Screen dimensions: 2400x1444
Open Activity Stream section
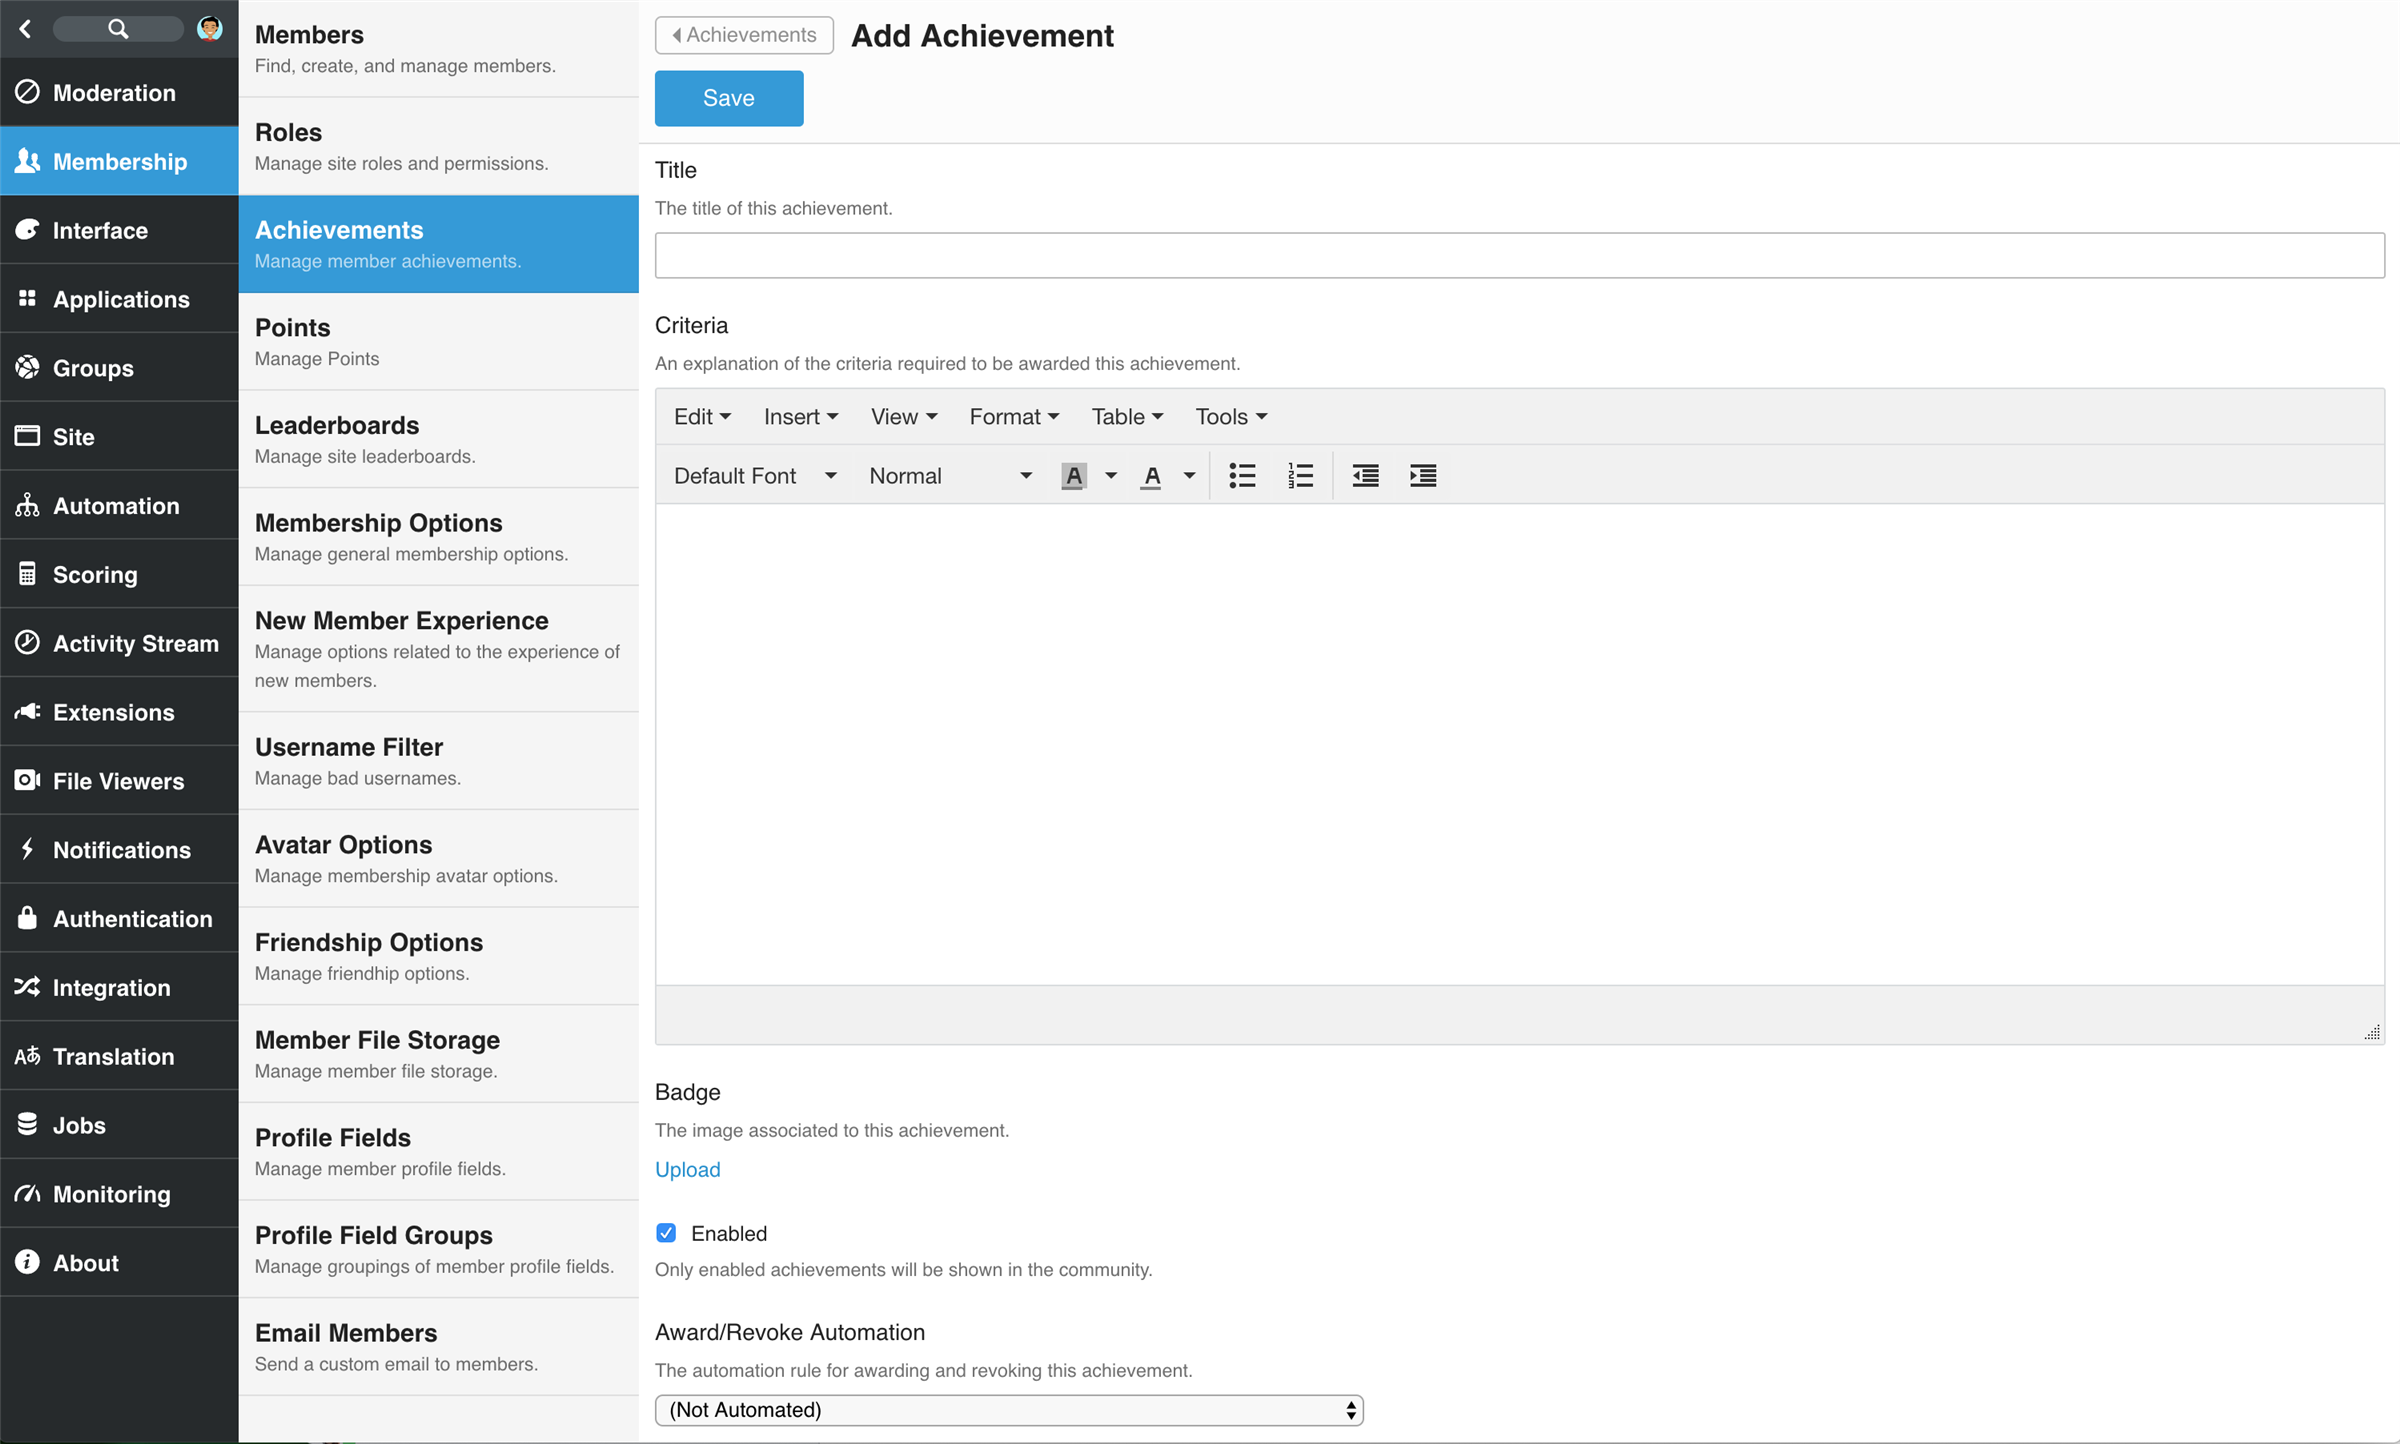tap(119, 643)
